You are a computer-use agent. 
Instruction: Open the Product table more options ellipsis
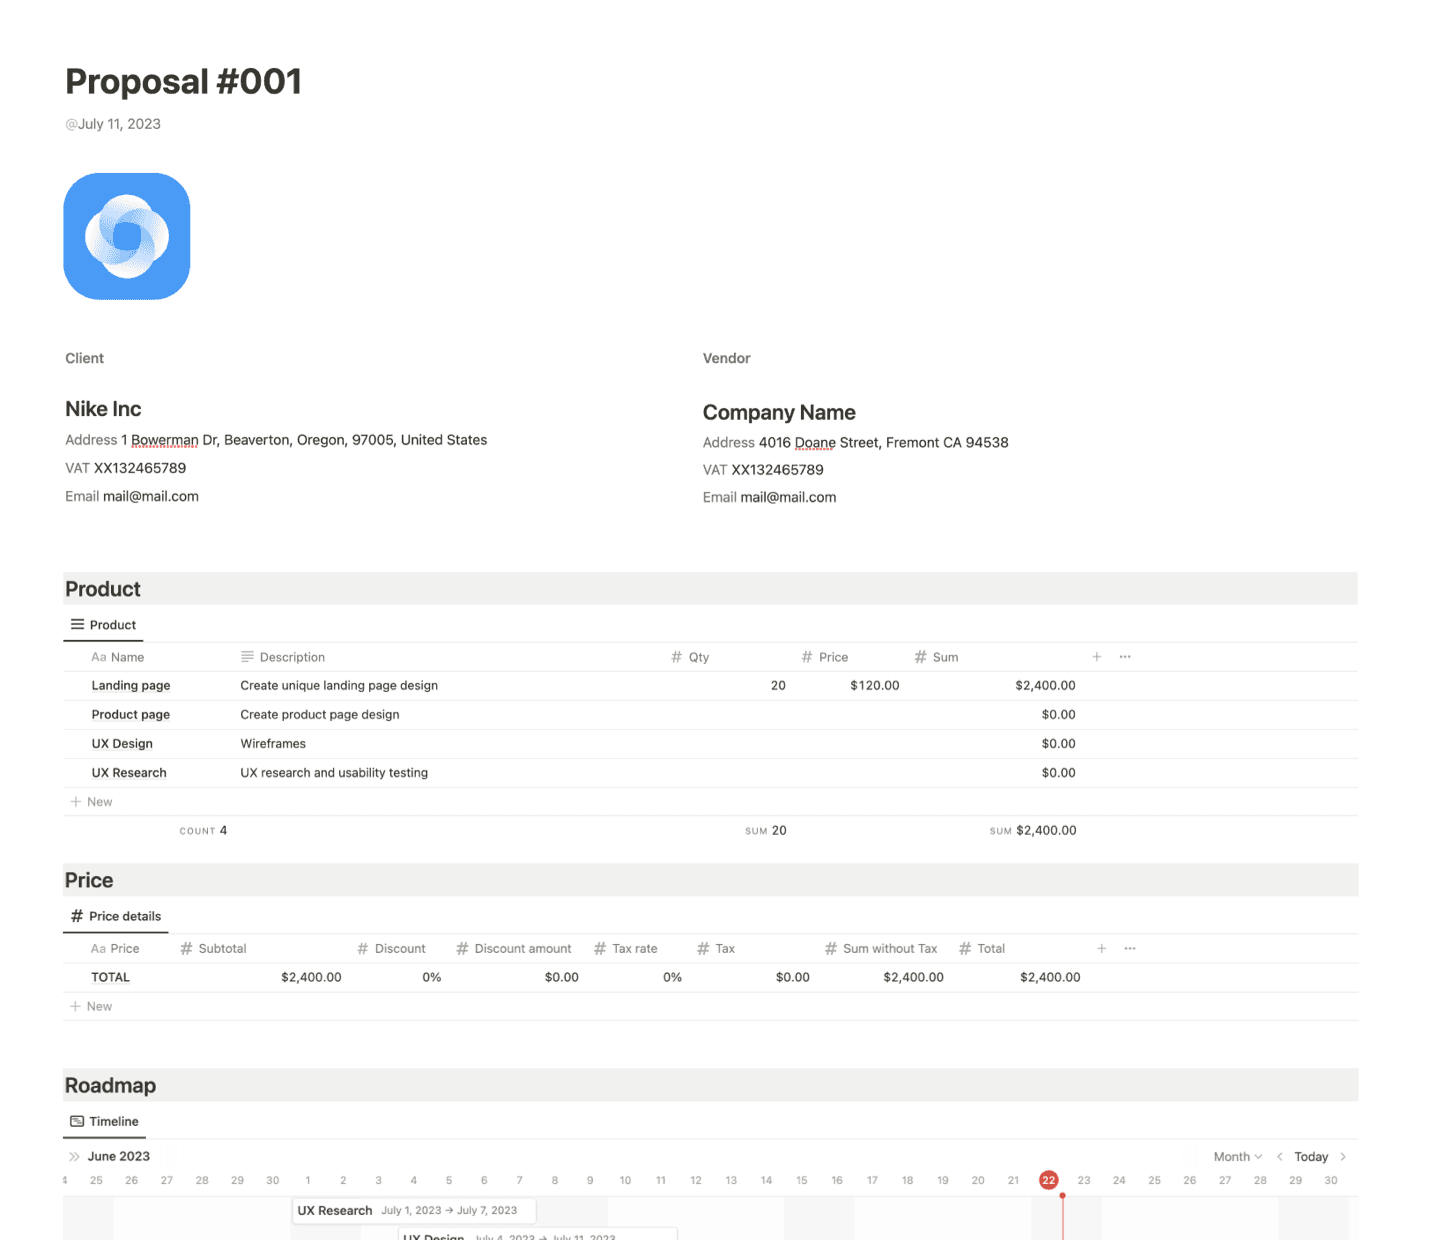click(x=1125, y=657)
